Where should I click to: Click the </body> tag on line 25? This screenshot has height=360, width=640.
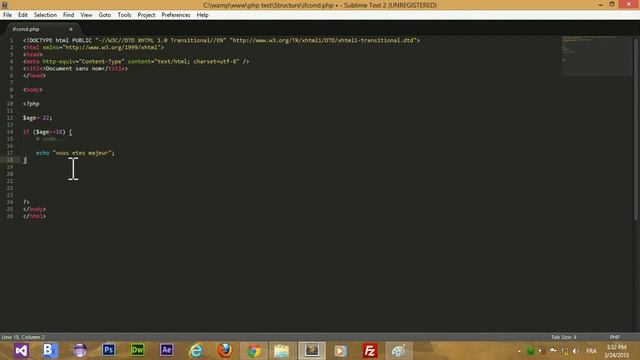34,209
